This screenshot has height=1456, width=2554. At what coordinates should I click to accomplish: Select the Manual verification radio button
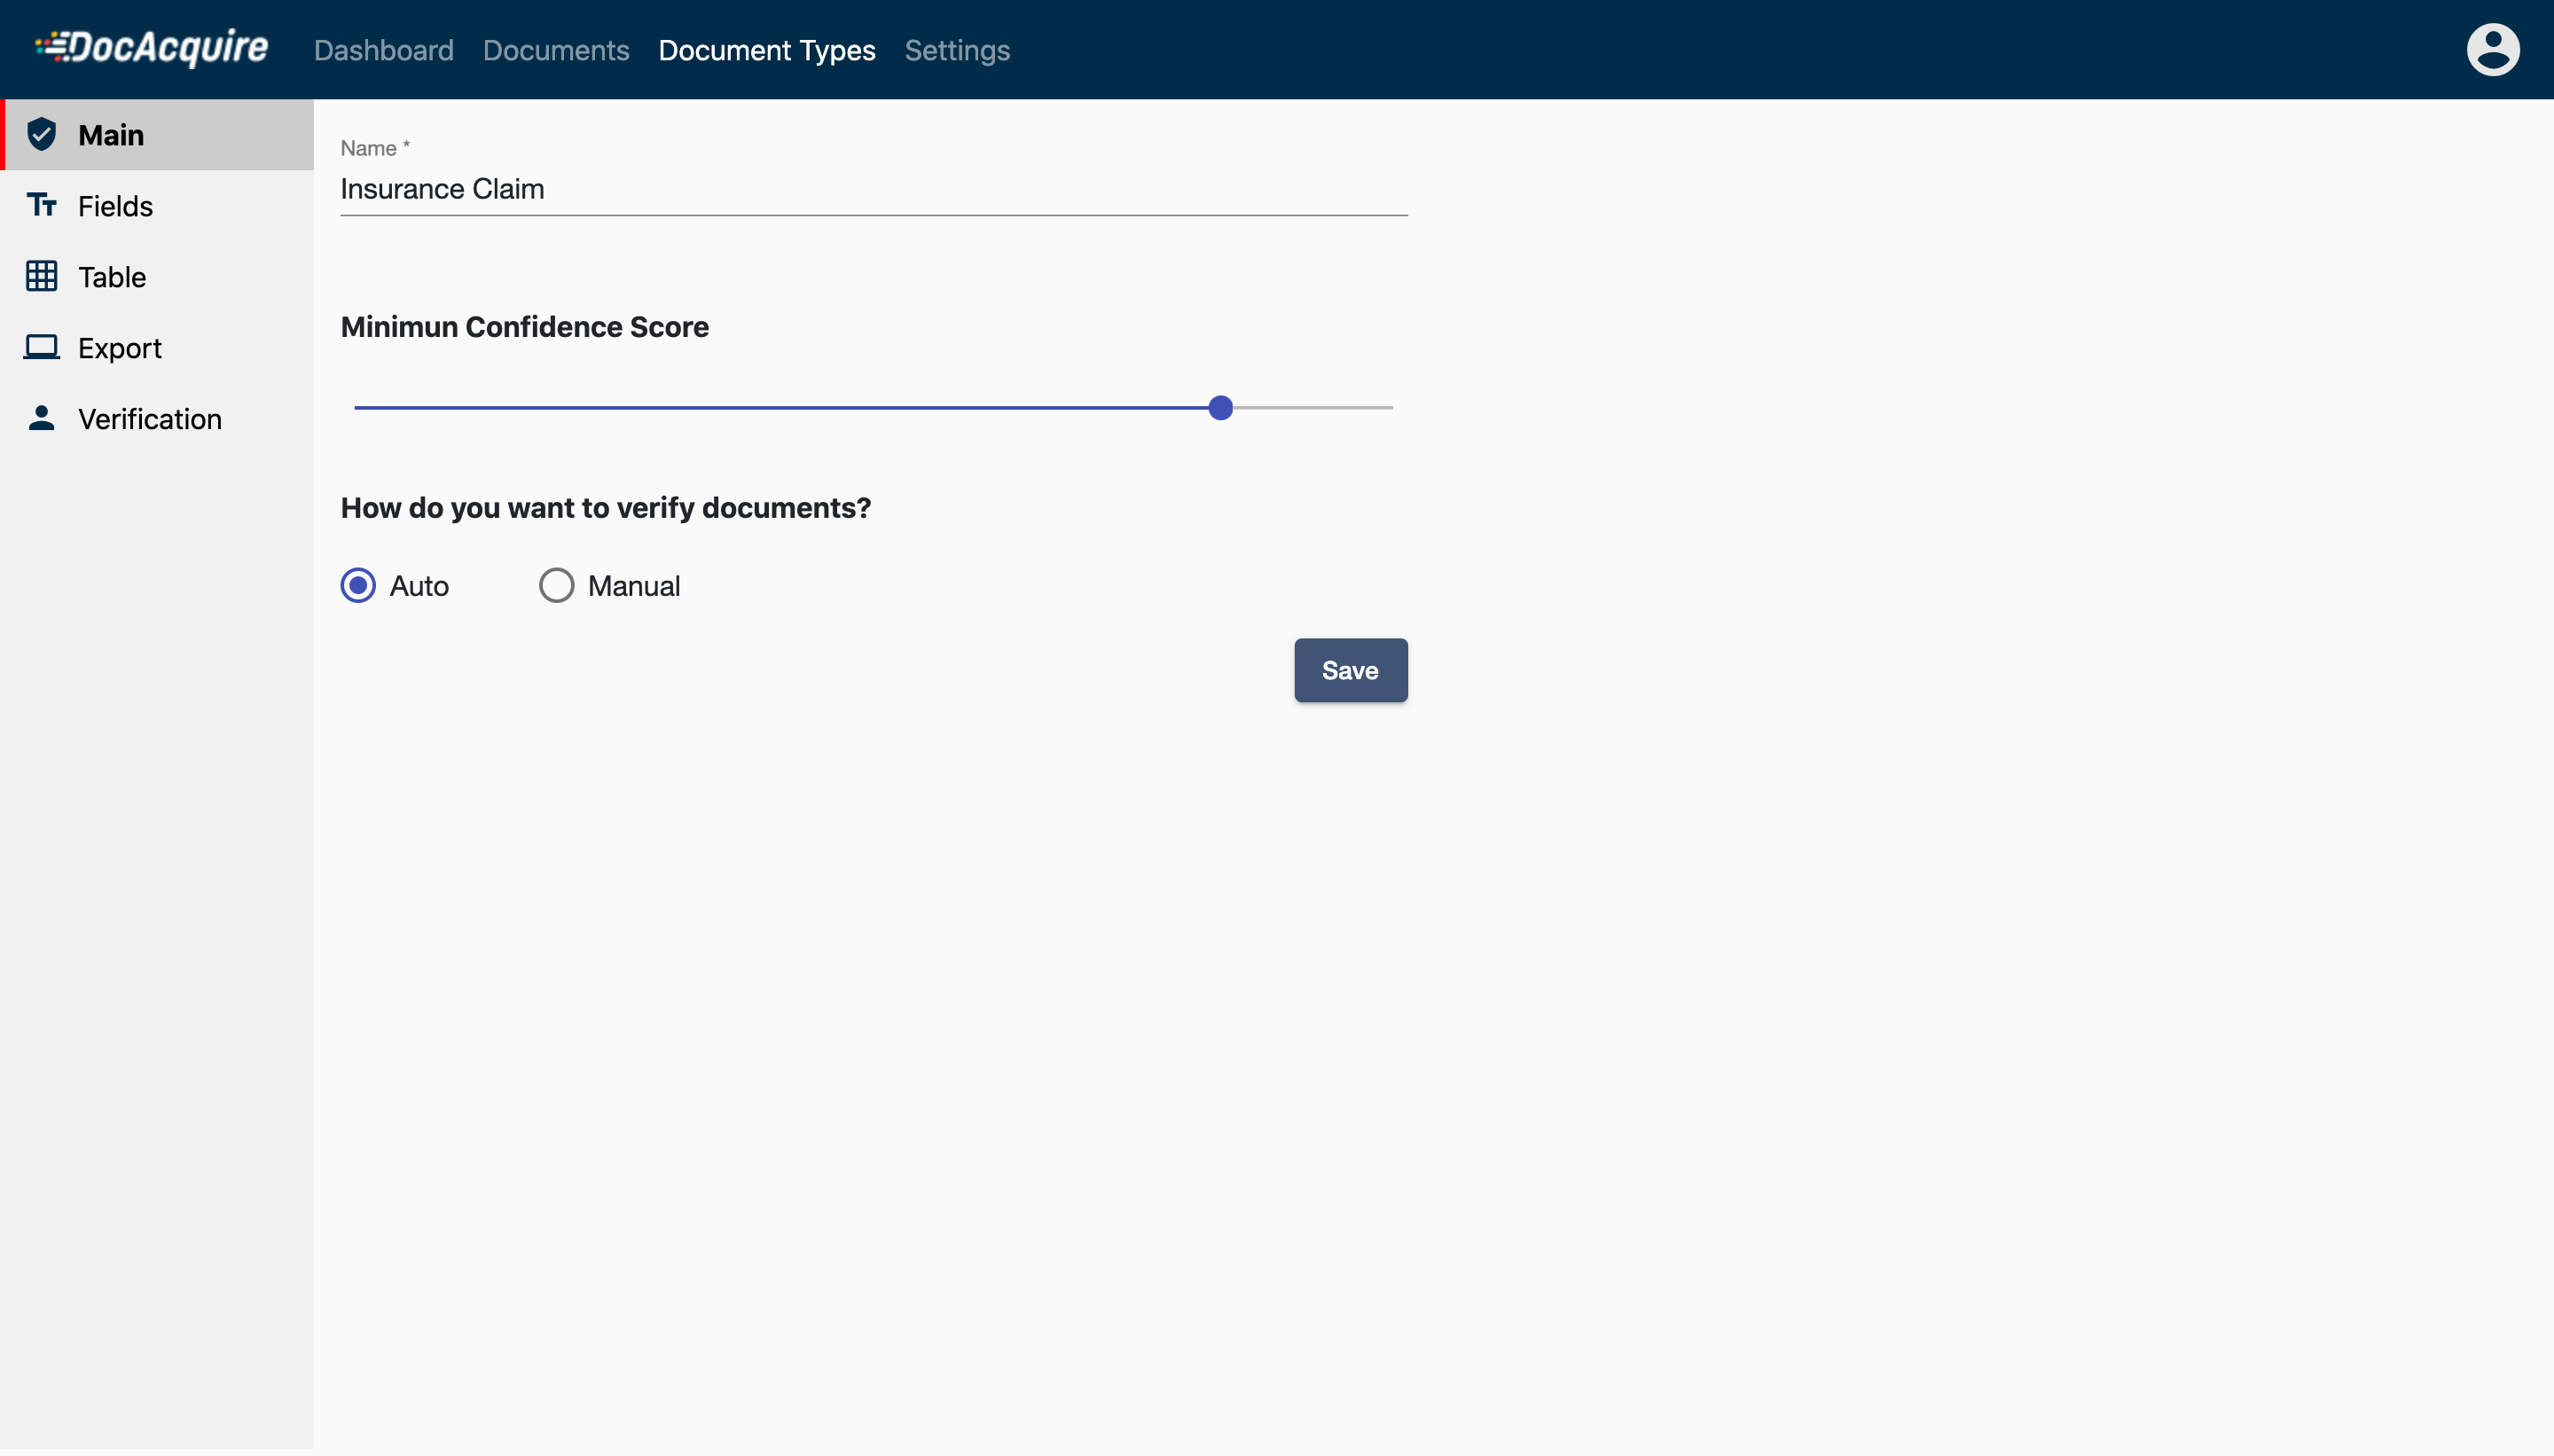click(556, 585)
